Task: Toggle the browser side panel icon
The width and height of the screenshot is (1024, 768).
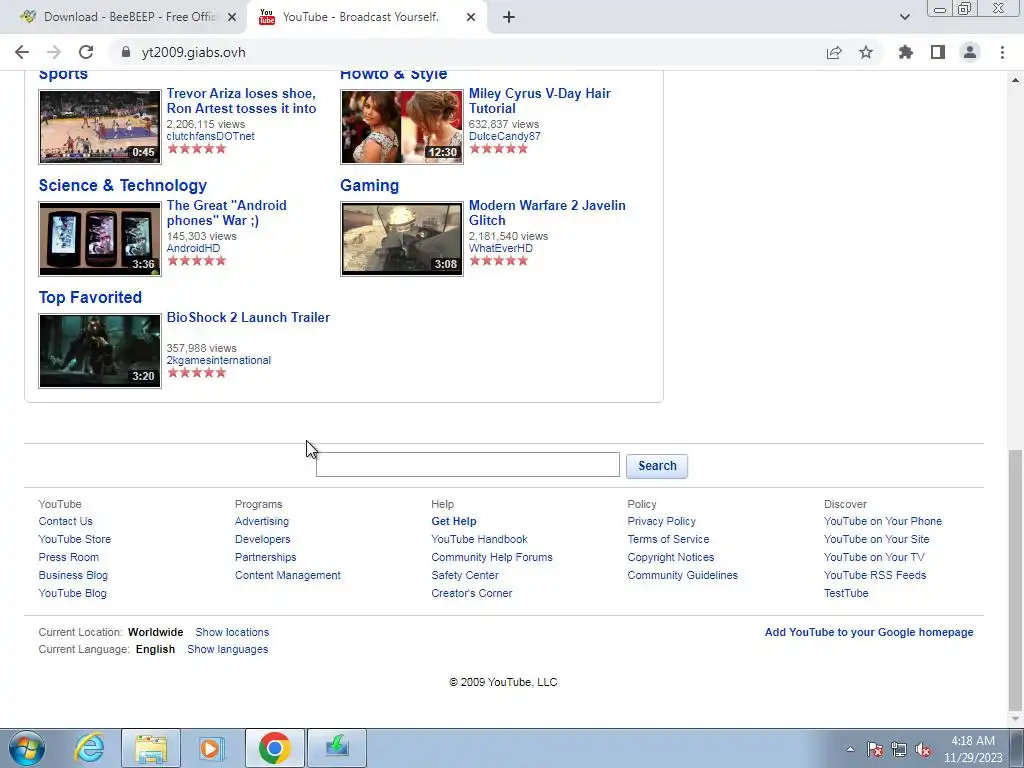Action: click(x=938, y=52)
